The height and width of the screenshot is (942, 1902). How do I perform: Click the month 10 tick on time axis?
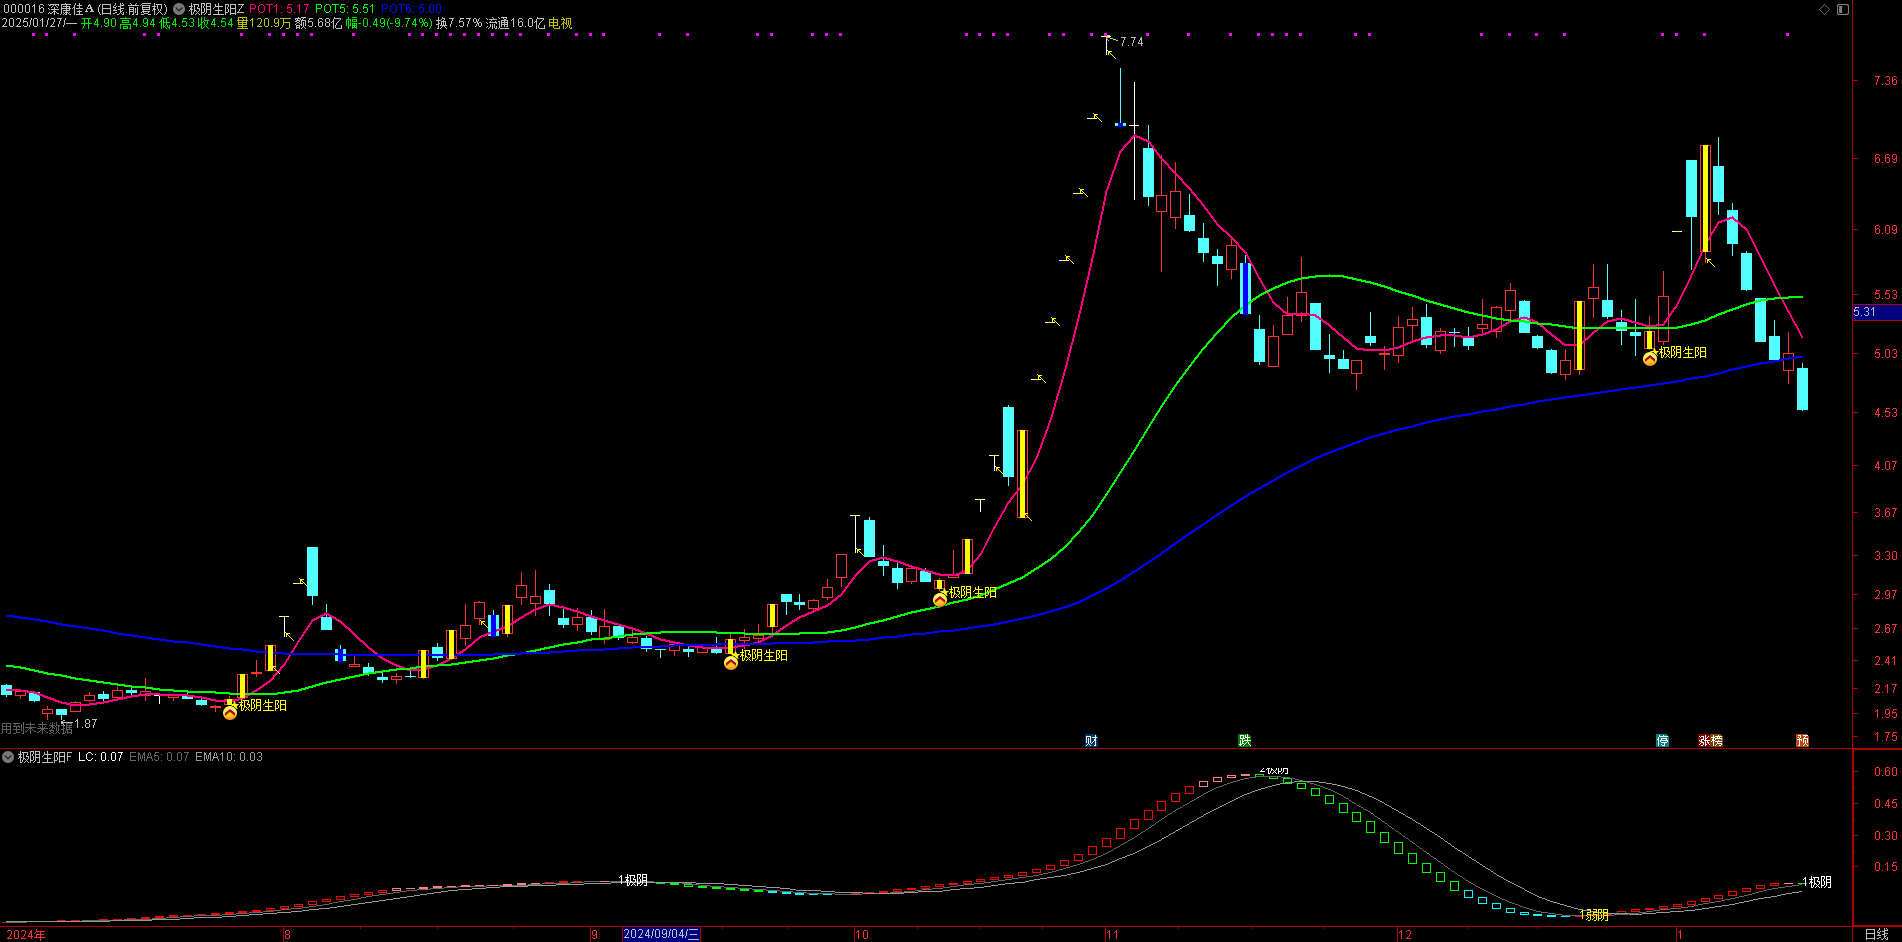click(862, 935)
